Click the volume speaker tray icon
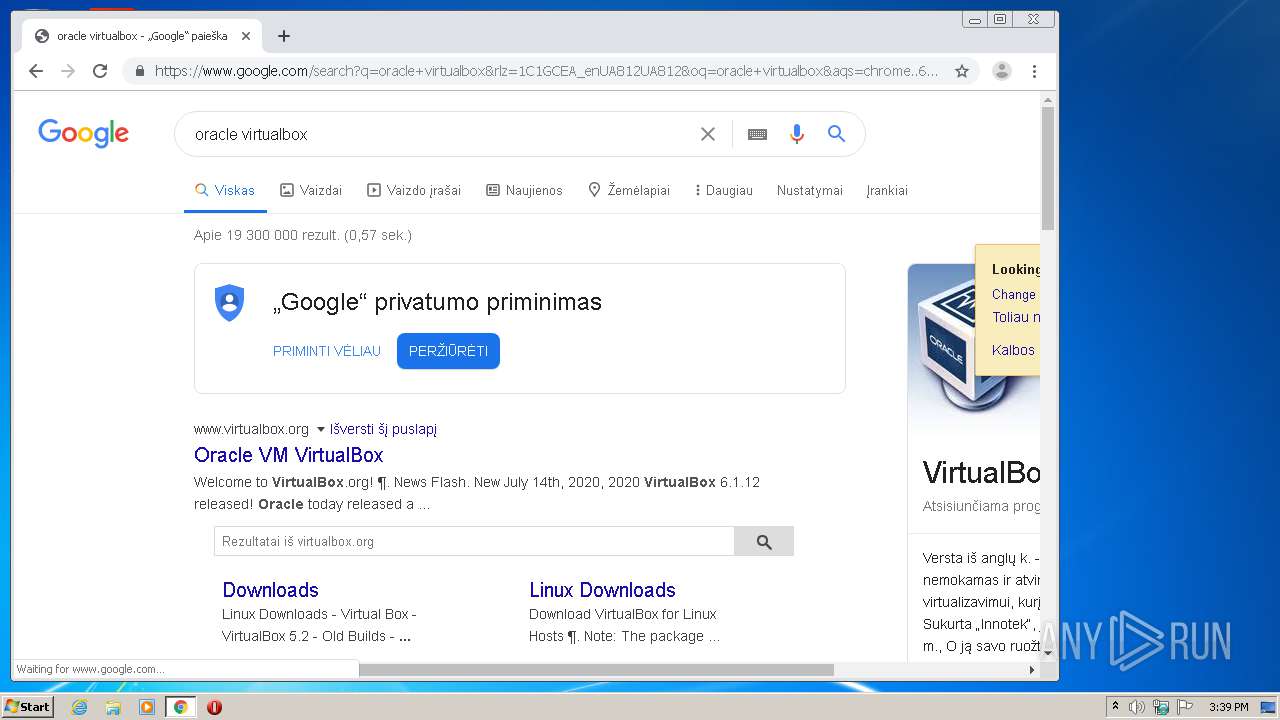The width and height of the screenshot is (1280, 720). [1137, 707]
